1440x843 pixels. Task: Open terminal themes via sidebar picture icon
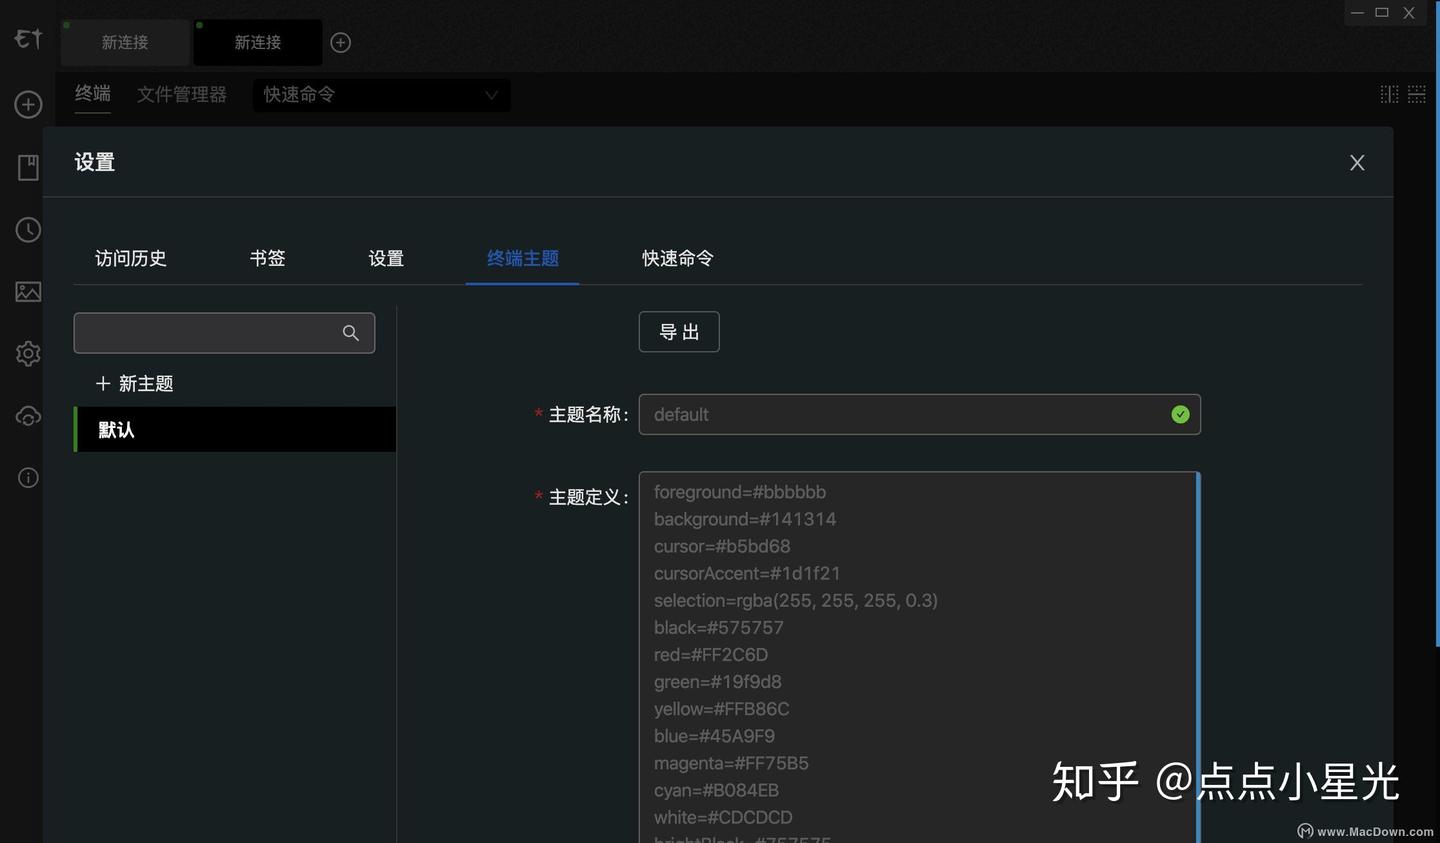tap(28, 291)
